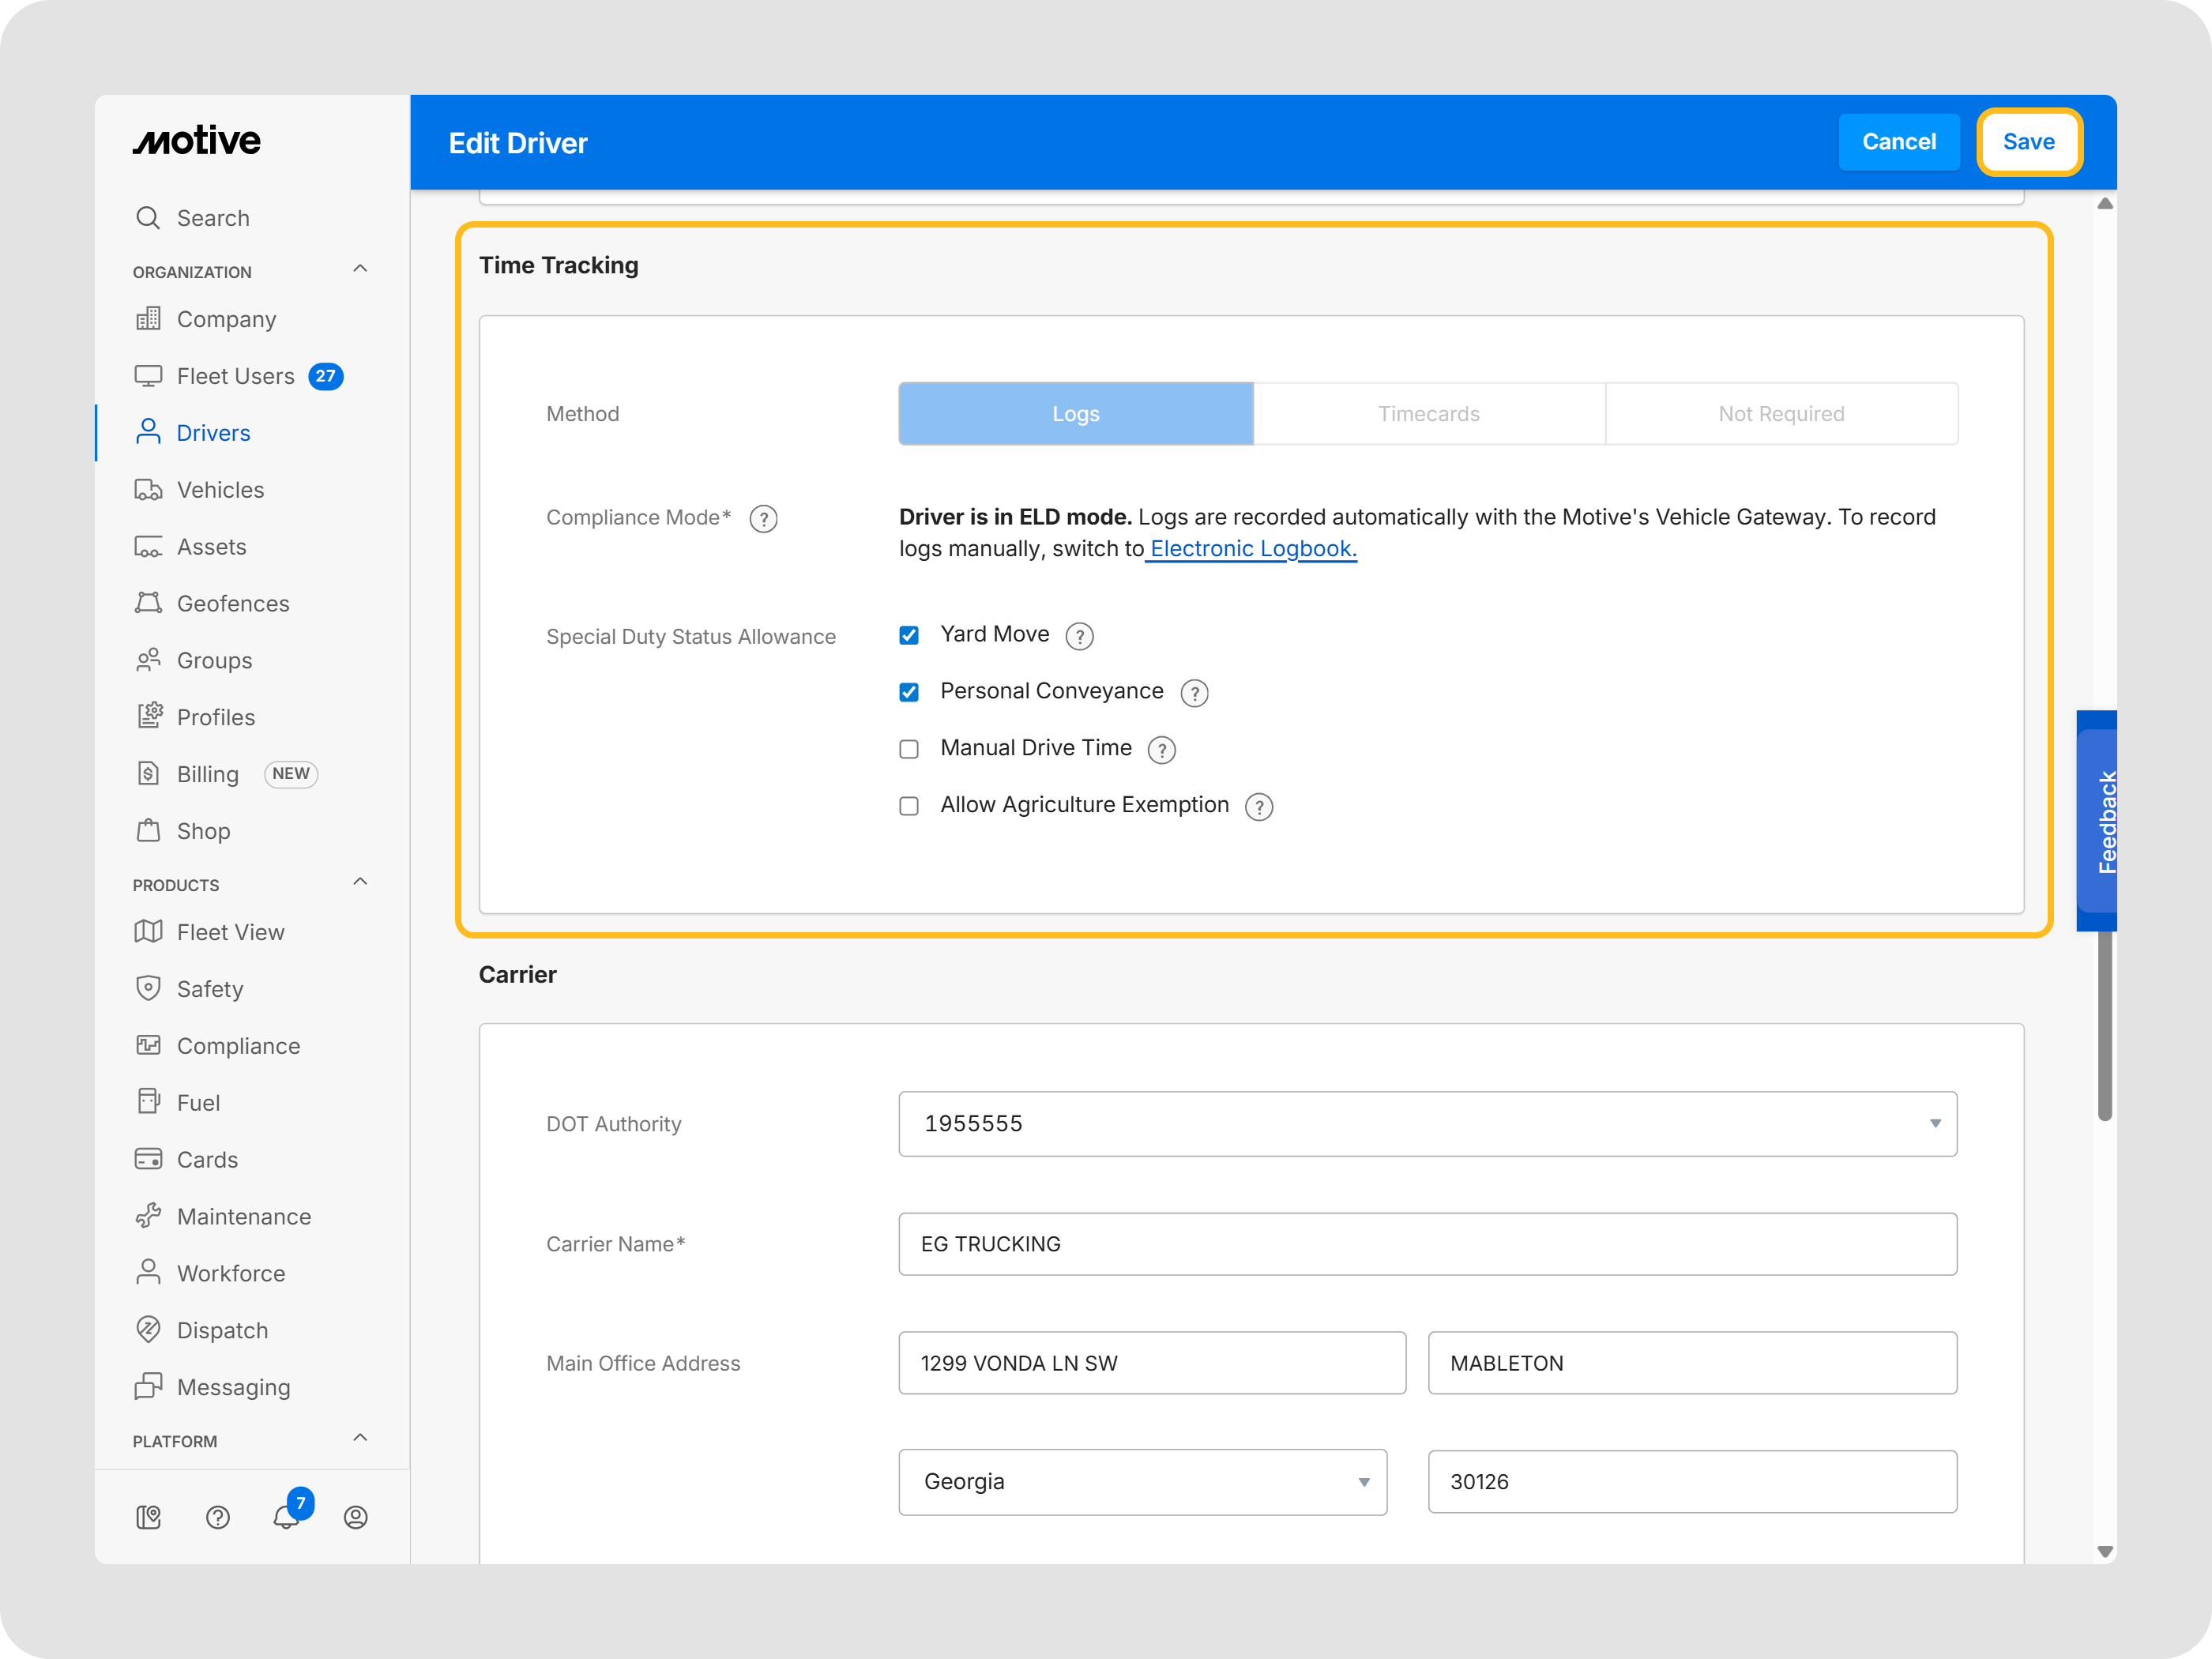2212x1659 pixels.
Task: Uncheck the Yard Move checkbox
Action: point(909,635)
